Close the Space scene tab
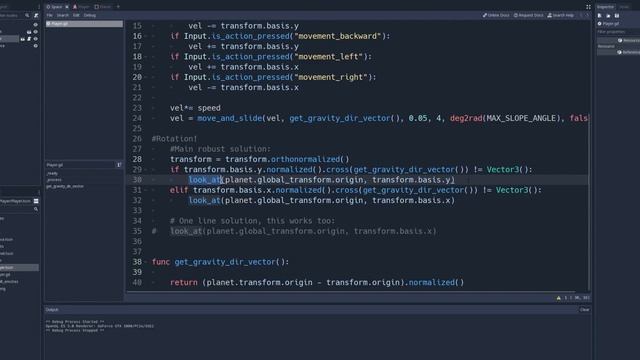The height and width of the screenshot is (360, 640). point(67,7)
